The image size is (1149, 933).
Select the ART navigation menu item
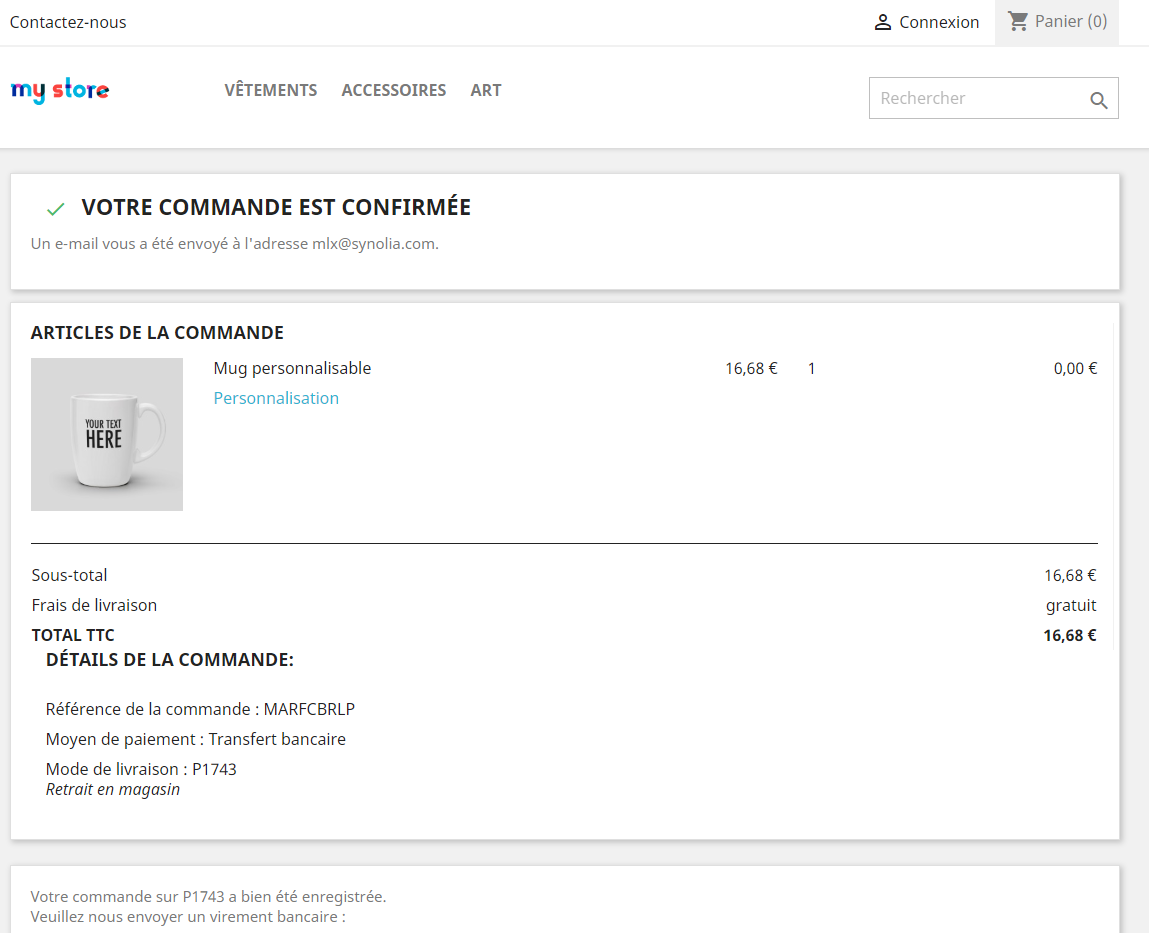click(486, 90)
